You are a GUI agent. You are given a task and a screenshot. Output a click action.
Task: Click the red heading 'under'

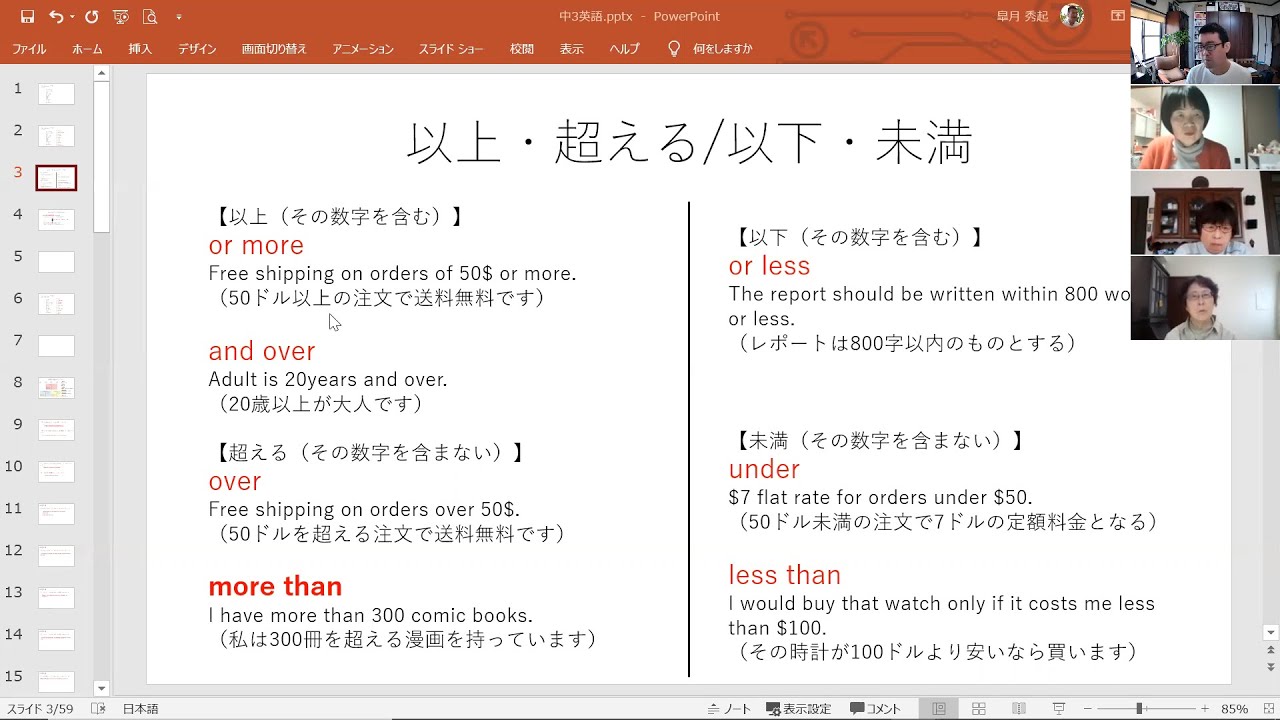tap(764, 470)
